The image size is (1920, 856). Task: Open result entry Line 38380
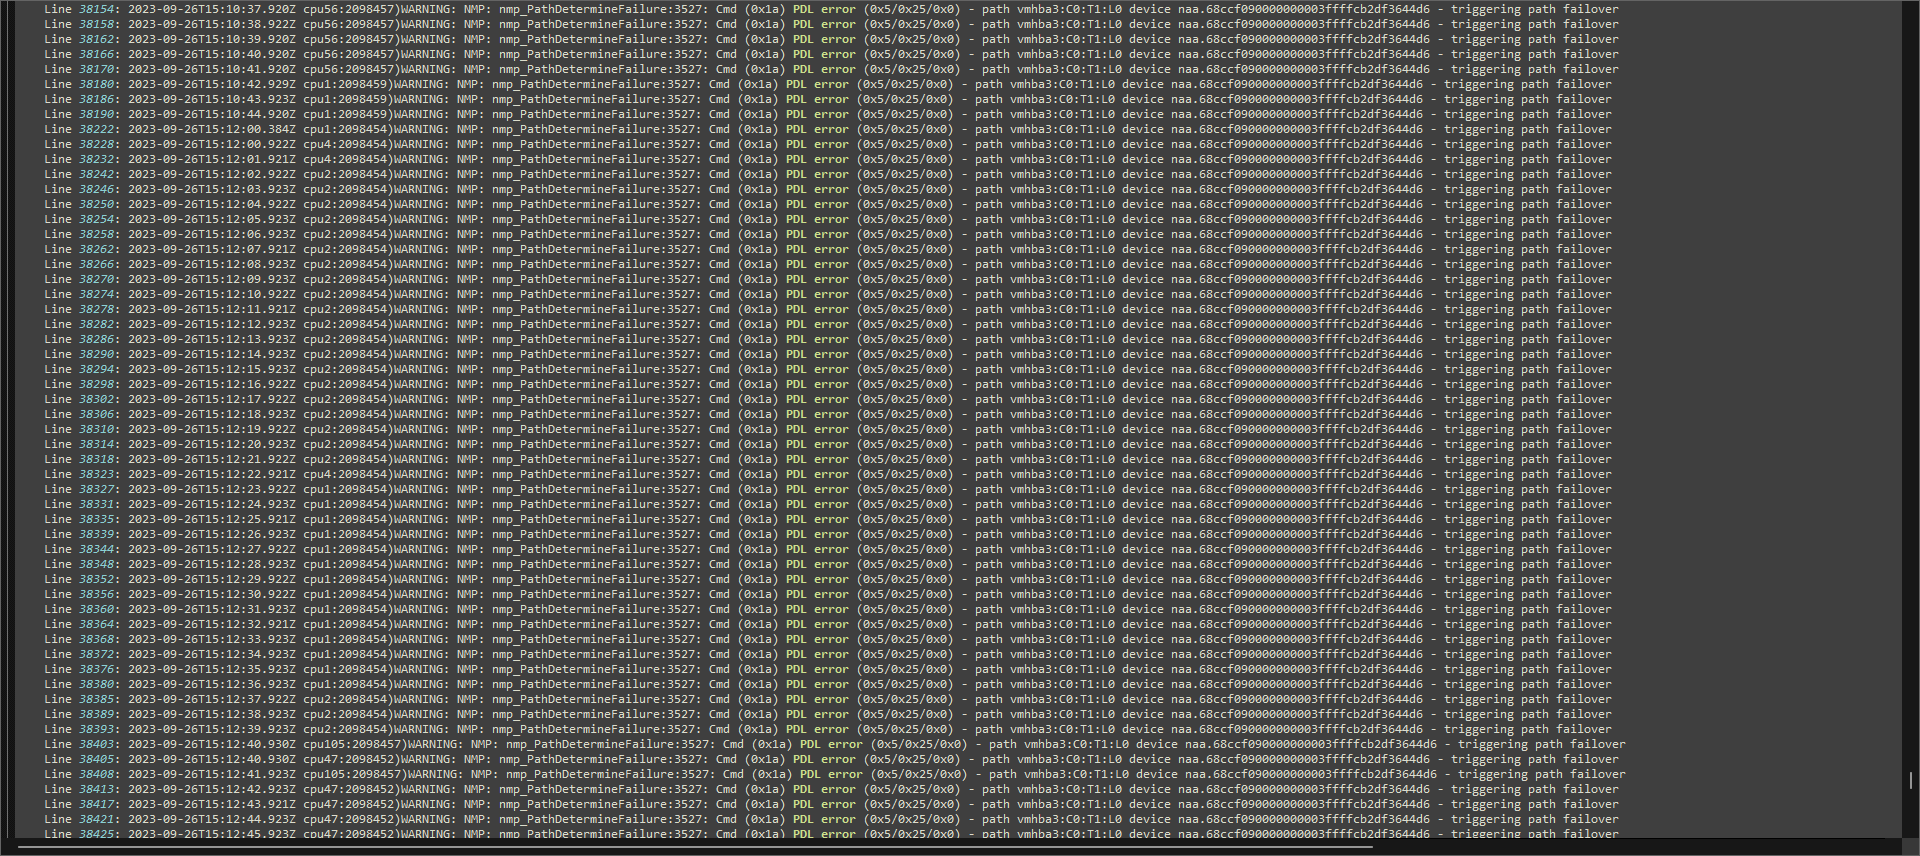[x=828, y=684]
